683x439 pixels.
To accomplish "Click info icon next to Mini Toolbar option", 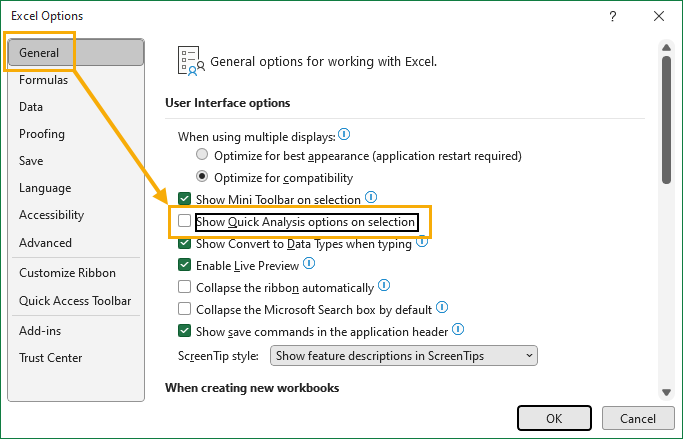I will (371, 197).
